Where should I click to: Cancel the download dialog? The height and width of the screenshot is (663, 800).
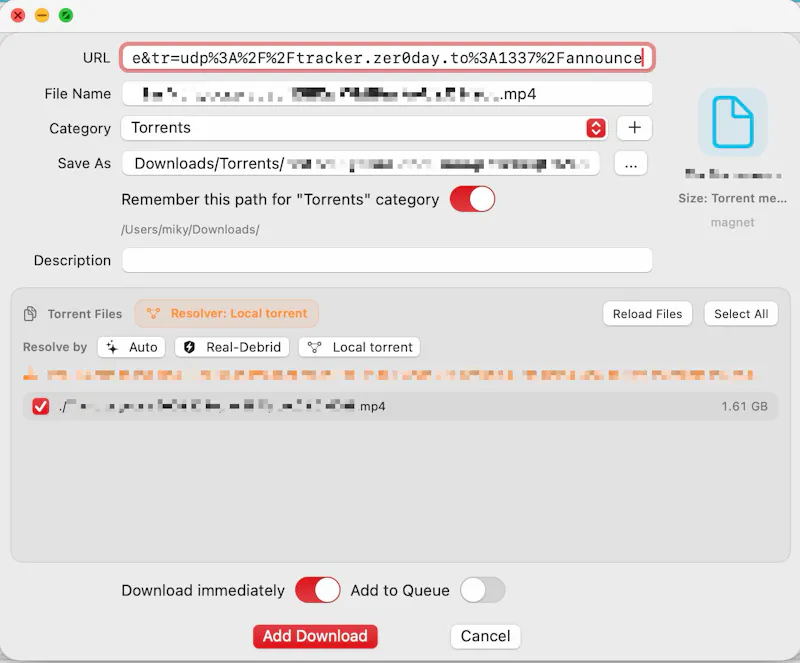485,636
